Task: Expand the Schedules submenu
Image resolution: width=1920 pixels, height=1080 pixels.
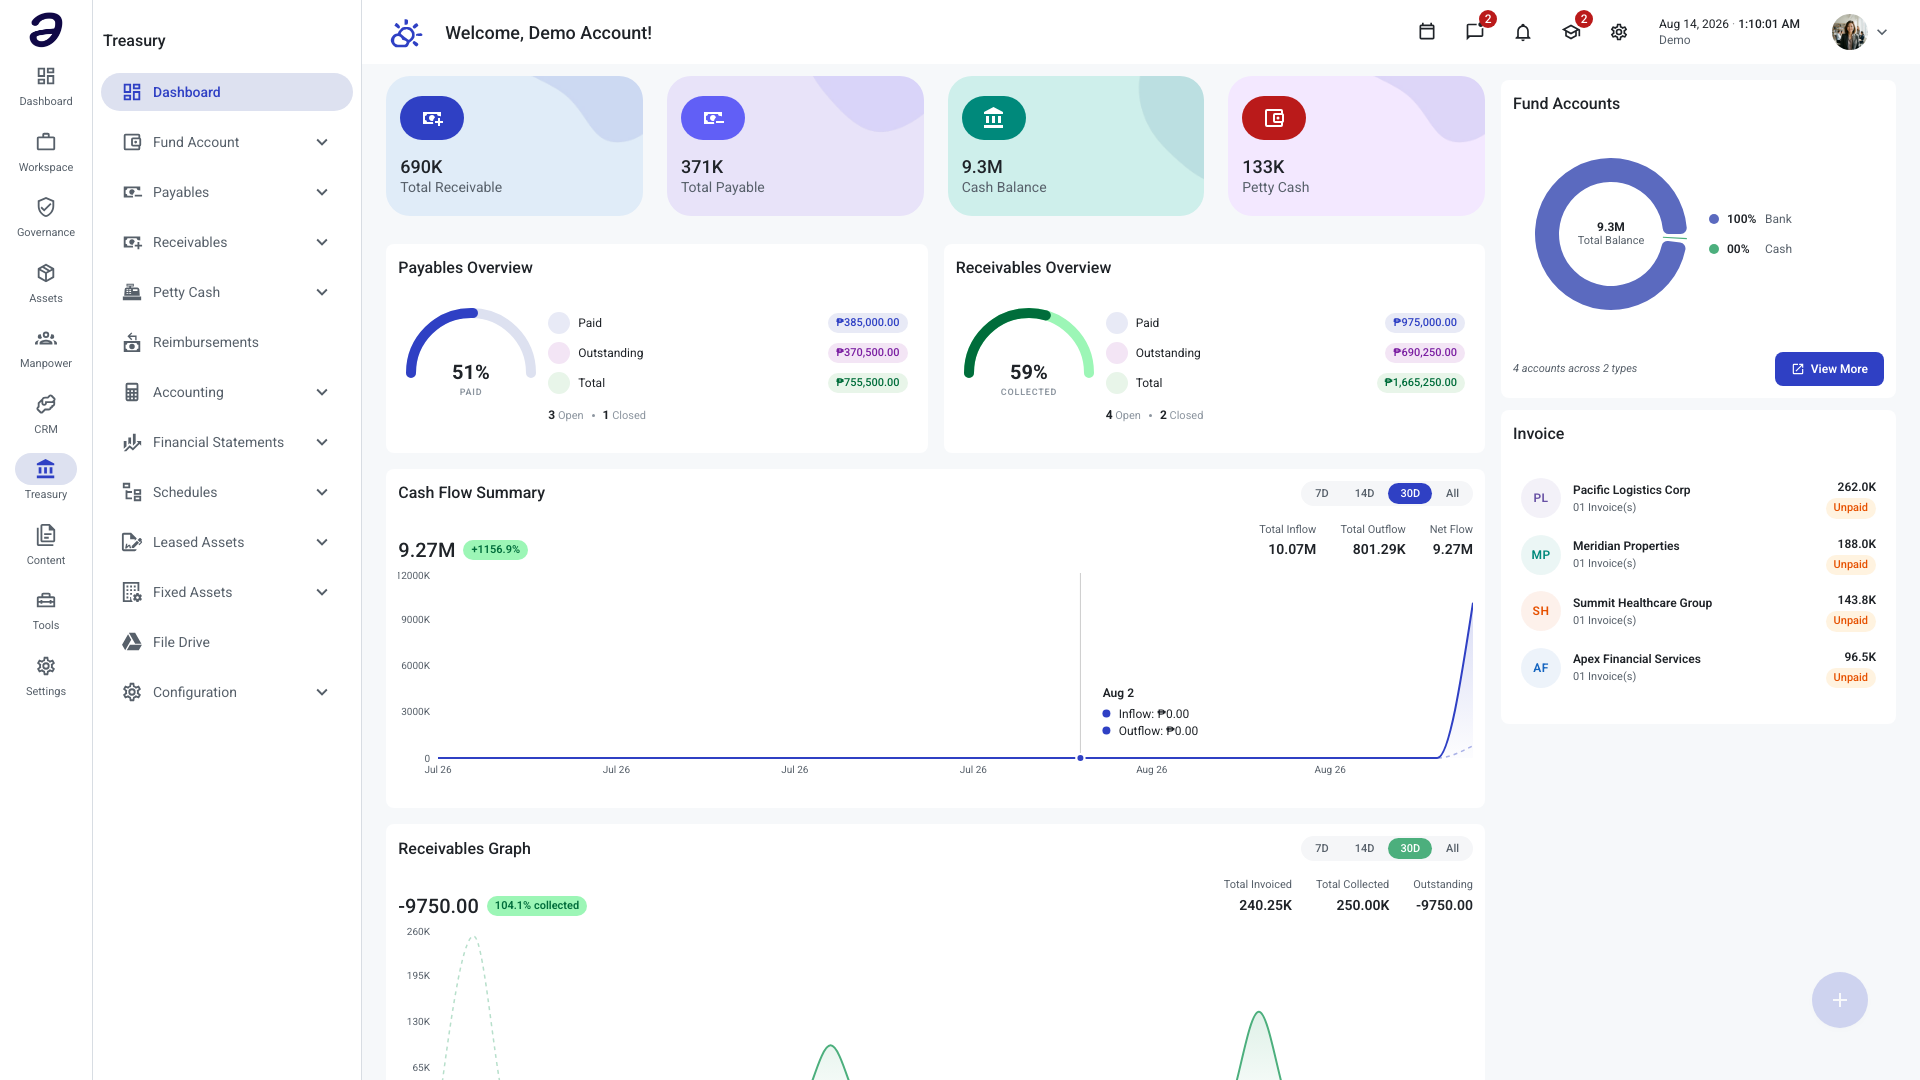Action: tap(322, 492)
